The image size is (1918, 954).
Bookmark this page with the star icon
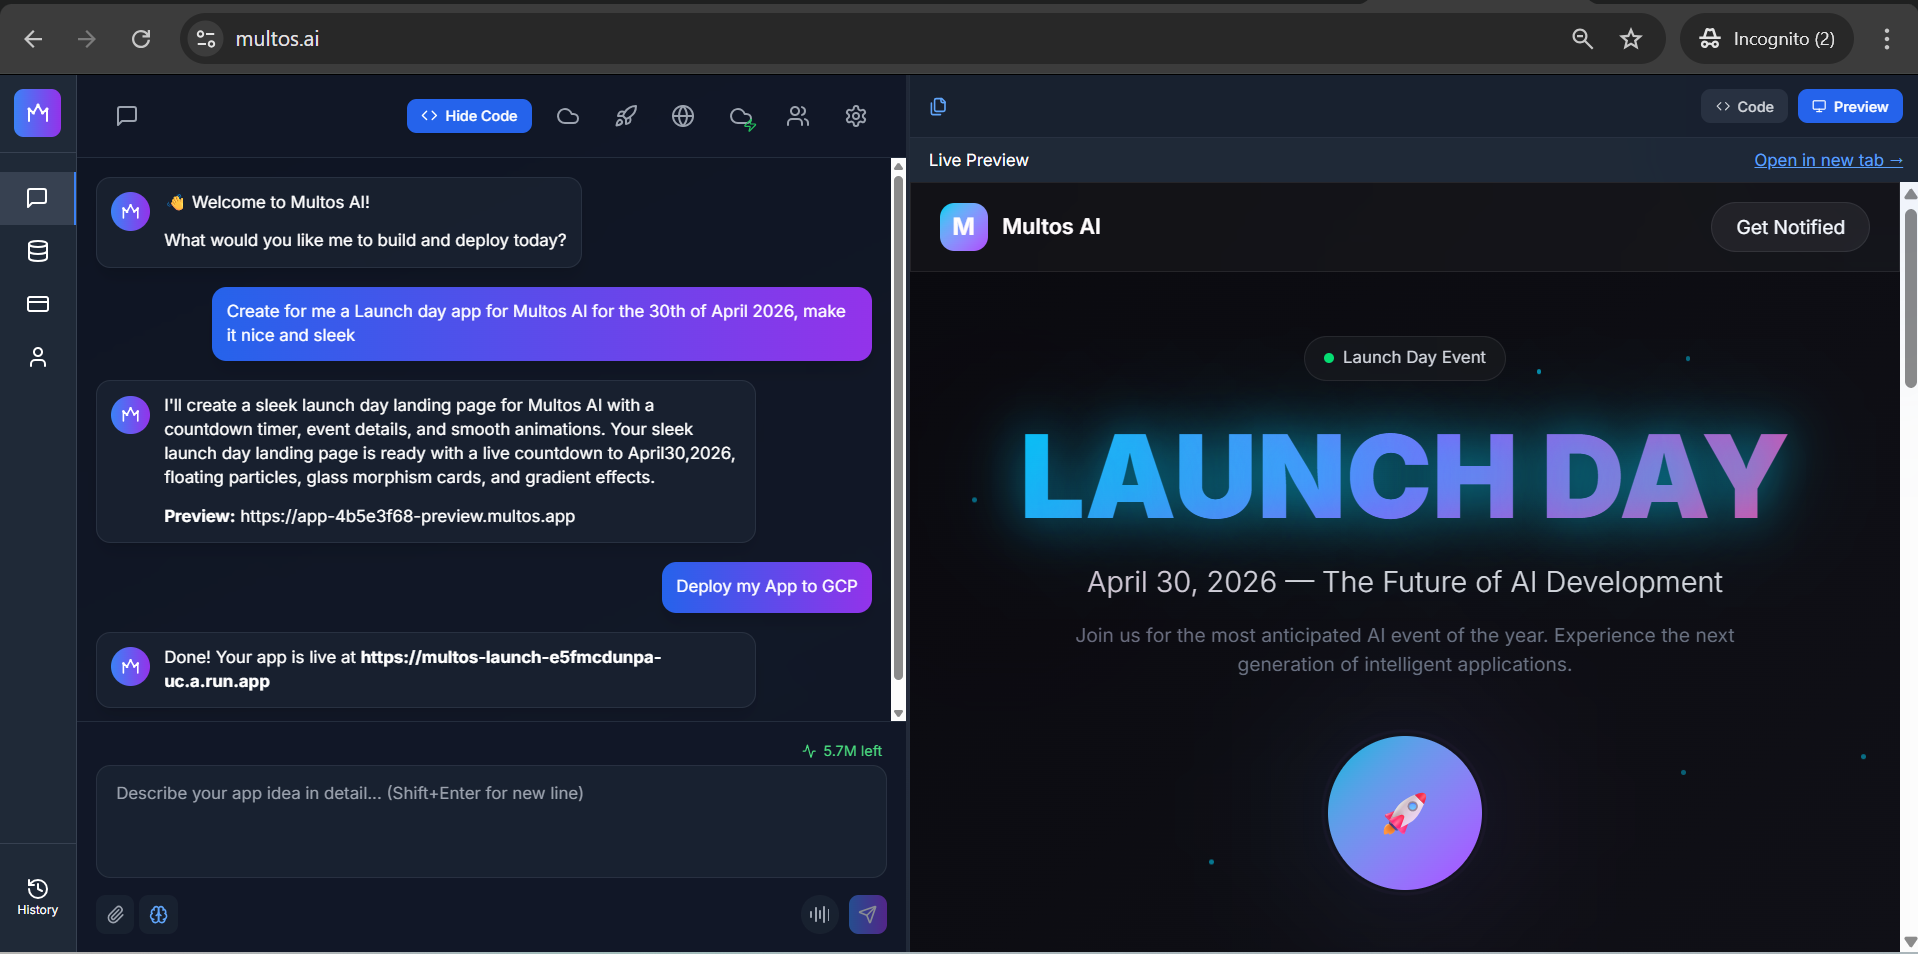pos(1631,39)
